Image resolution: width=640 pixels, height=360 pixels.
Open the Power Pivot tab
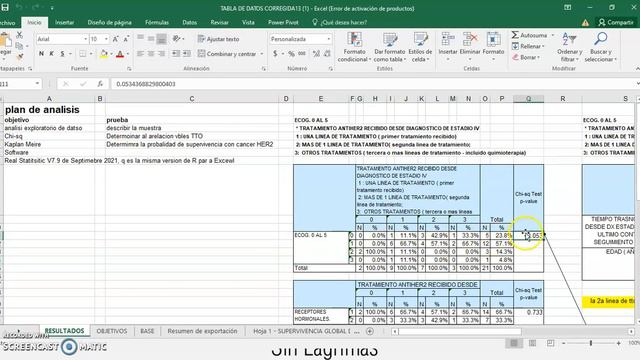(283, 22)
